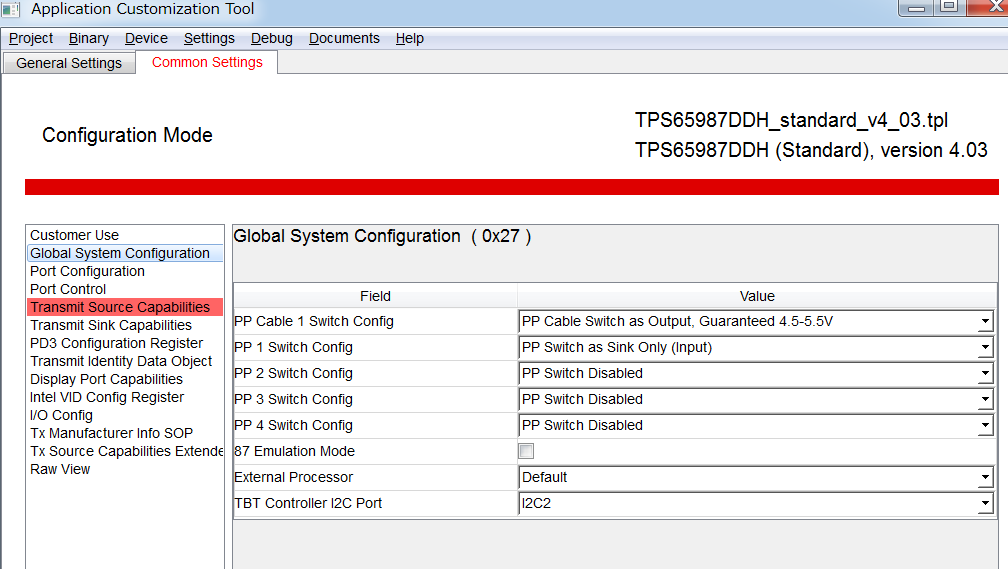The height and width of the screenshot is (569, 1008).
Task: Open the Debug menu
Action: (271, 39)
